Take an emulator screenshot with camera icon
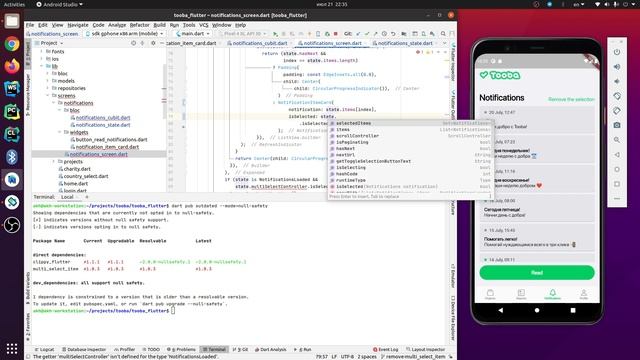The height and width of the screenshot is (360, 640). [617, 125]
